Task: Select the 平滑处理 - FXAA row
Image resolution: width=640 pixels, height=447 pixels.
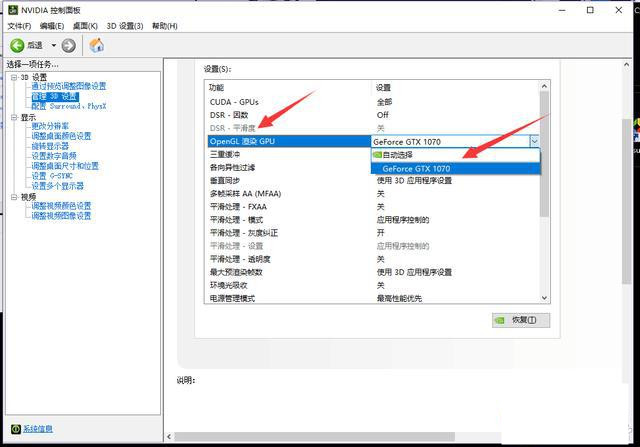Action: (373, 207)
